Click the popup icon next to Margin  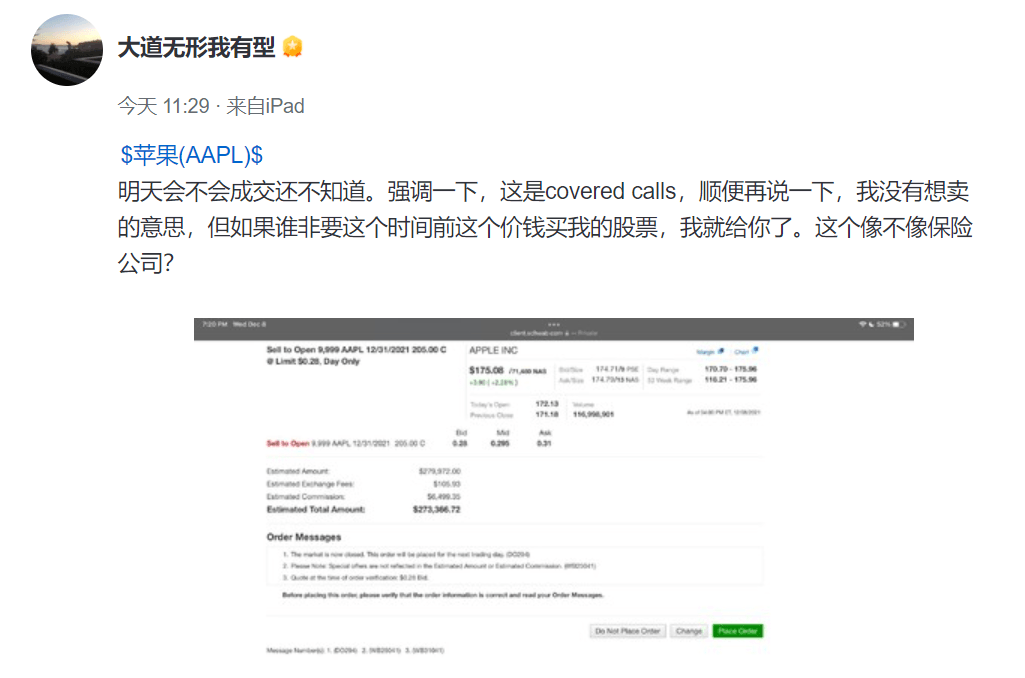720,351
